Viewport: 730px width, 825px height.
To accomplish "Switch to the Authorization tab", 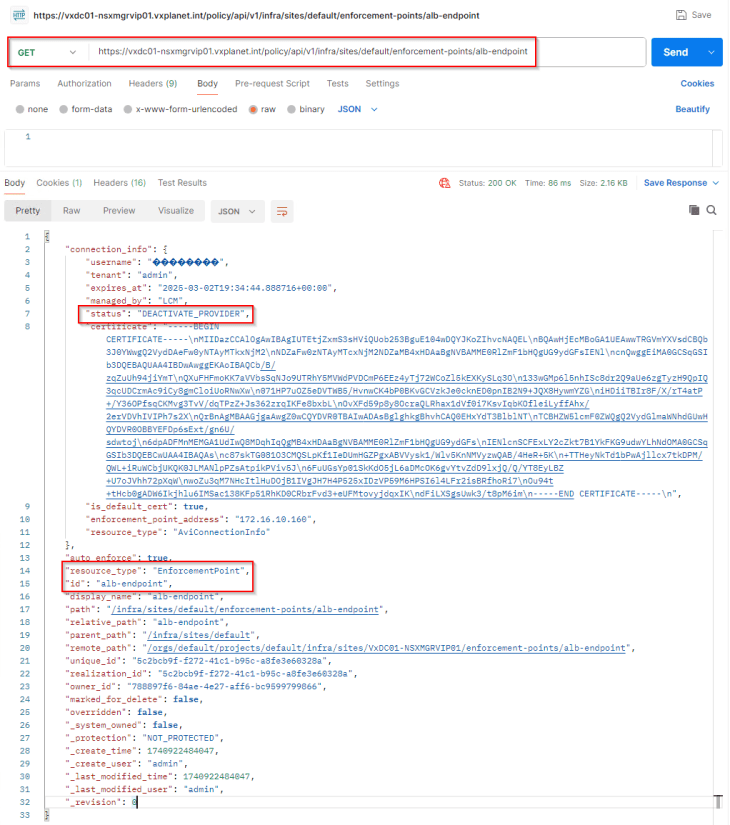I will tap(85, 84).
